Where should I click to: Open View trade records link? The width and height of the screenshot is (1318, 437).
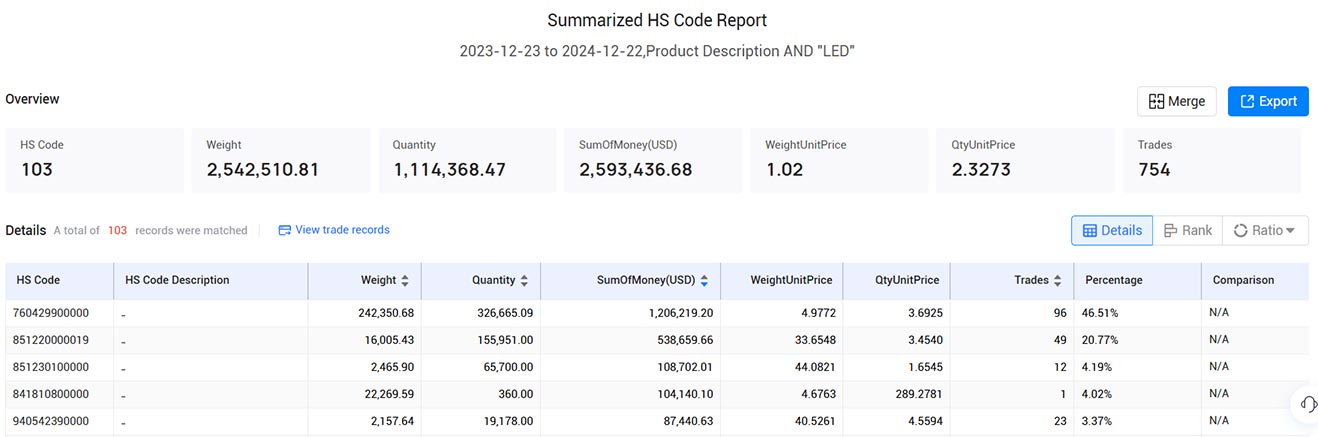(342, 230)
